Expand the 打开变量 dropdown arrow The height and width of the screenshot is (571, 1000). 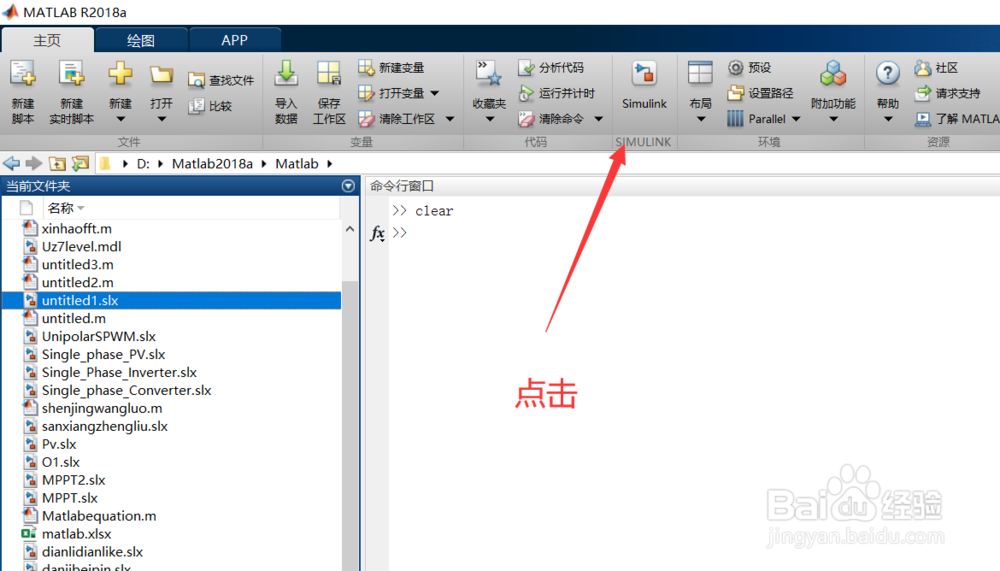point(435,93)
